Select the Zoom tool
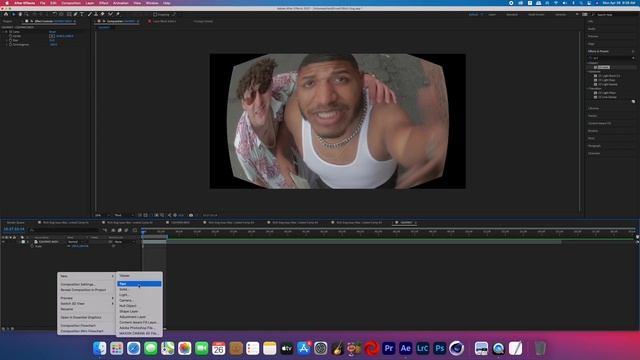640x360 pixels. [27, 14]
